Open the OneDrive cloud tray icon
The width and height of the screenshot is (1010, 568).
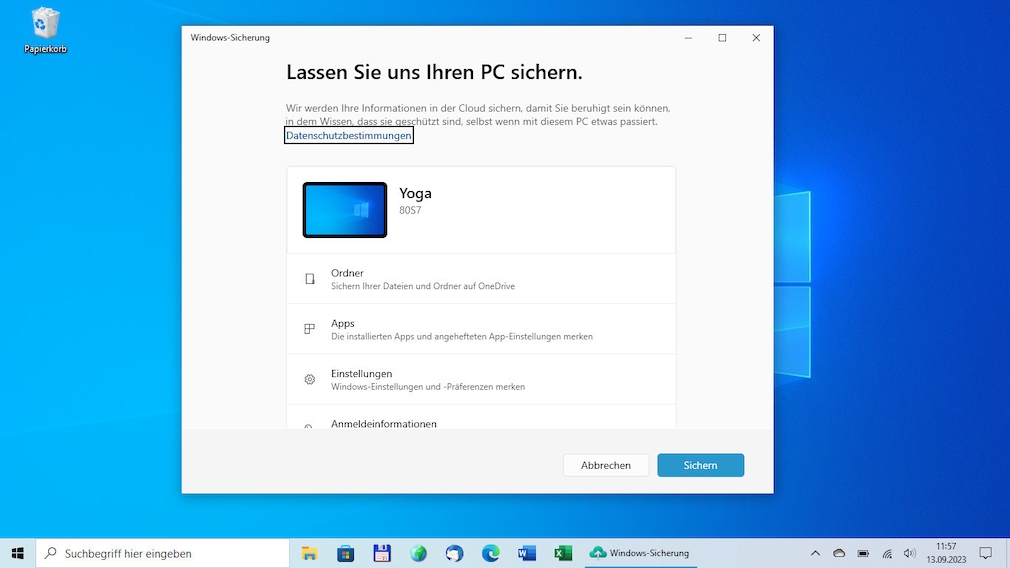click(839, 553)
